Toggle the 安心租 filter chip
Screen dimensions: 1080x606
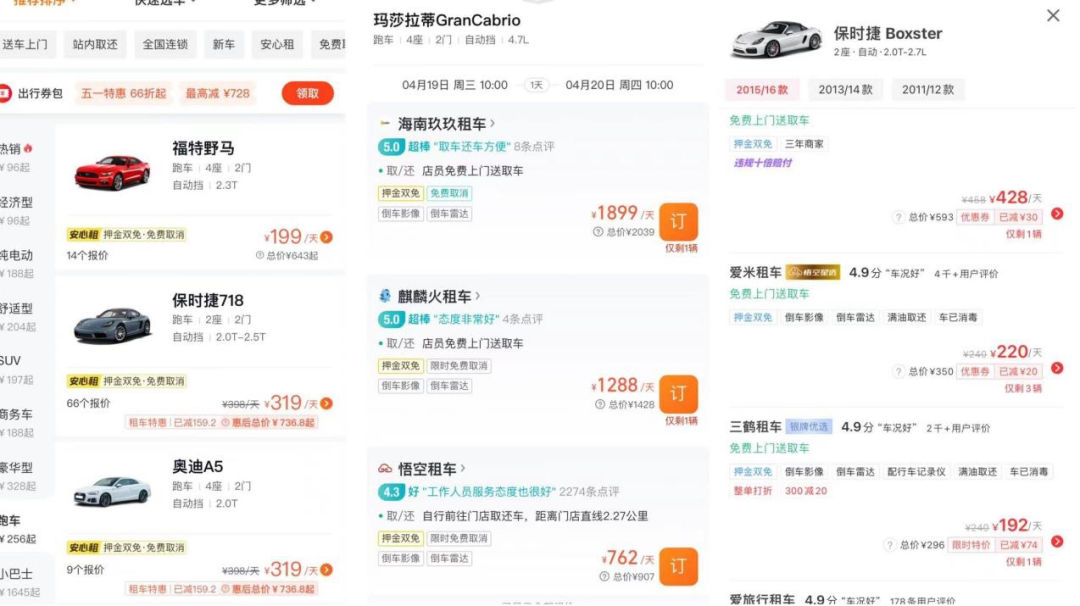(x=277, y=45)
